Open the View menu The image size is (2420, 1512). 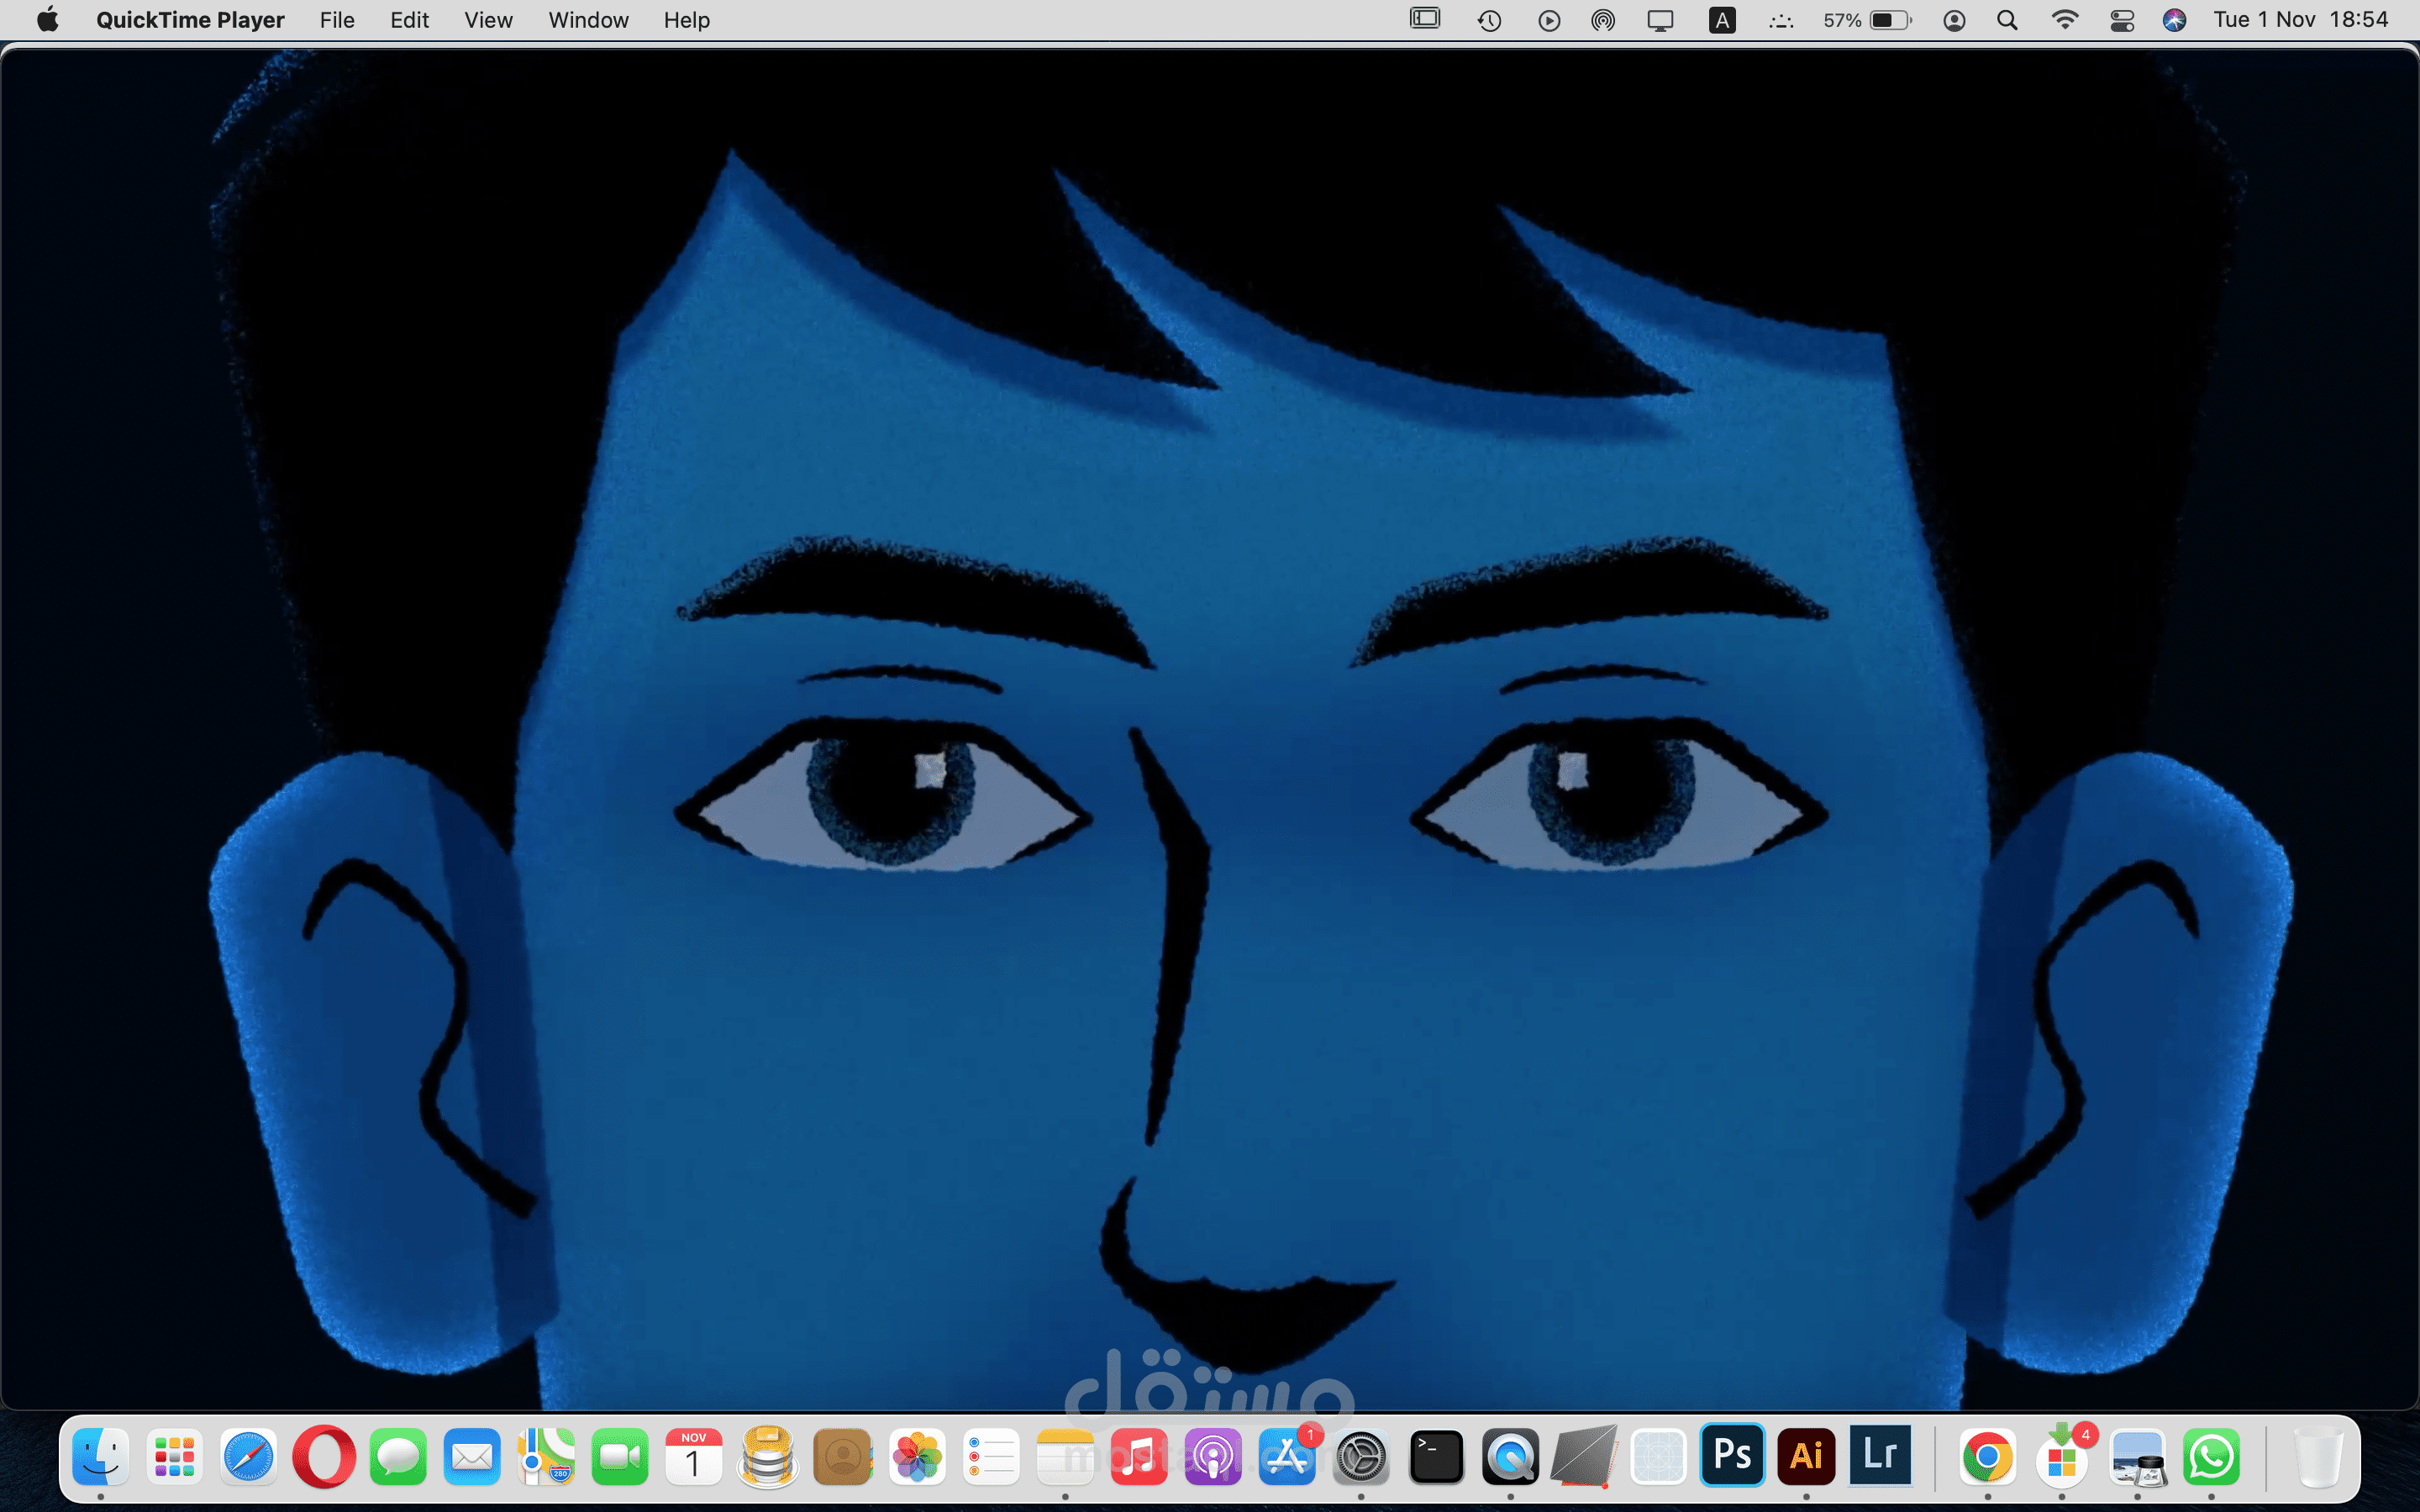point(488,20)
